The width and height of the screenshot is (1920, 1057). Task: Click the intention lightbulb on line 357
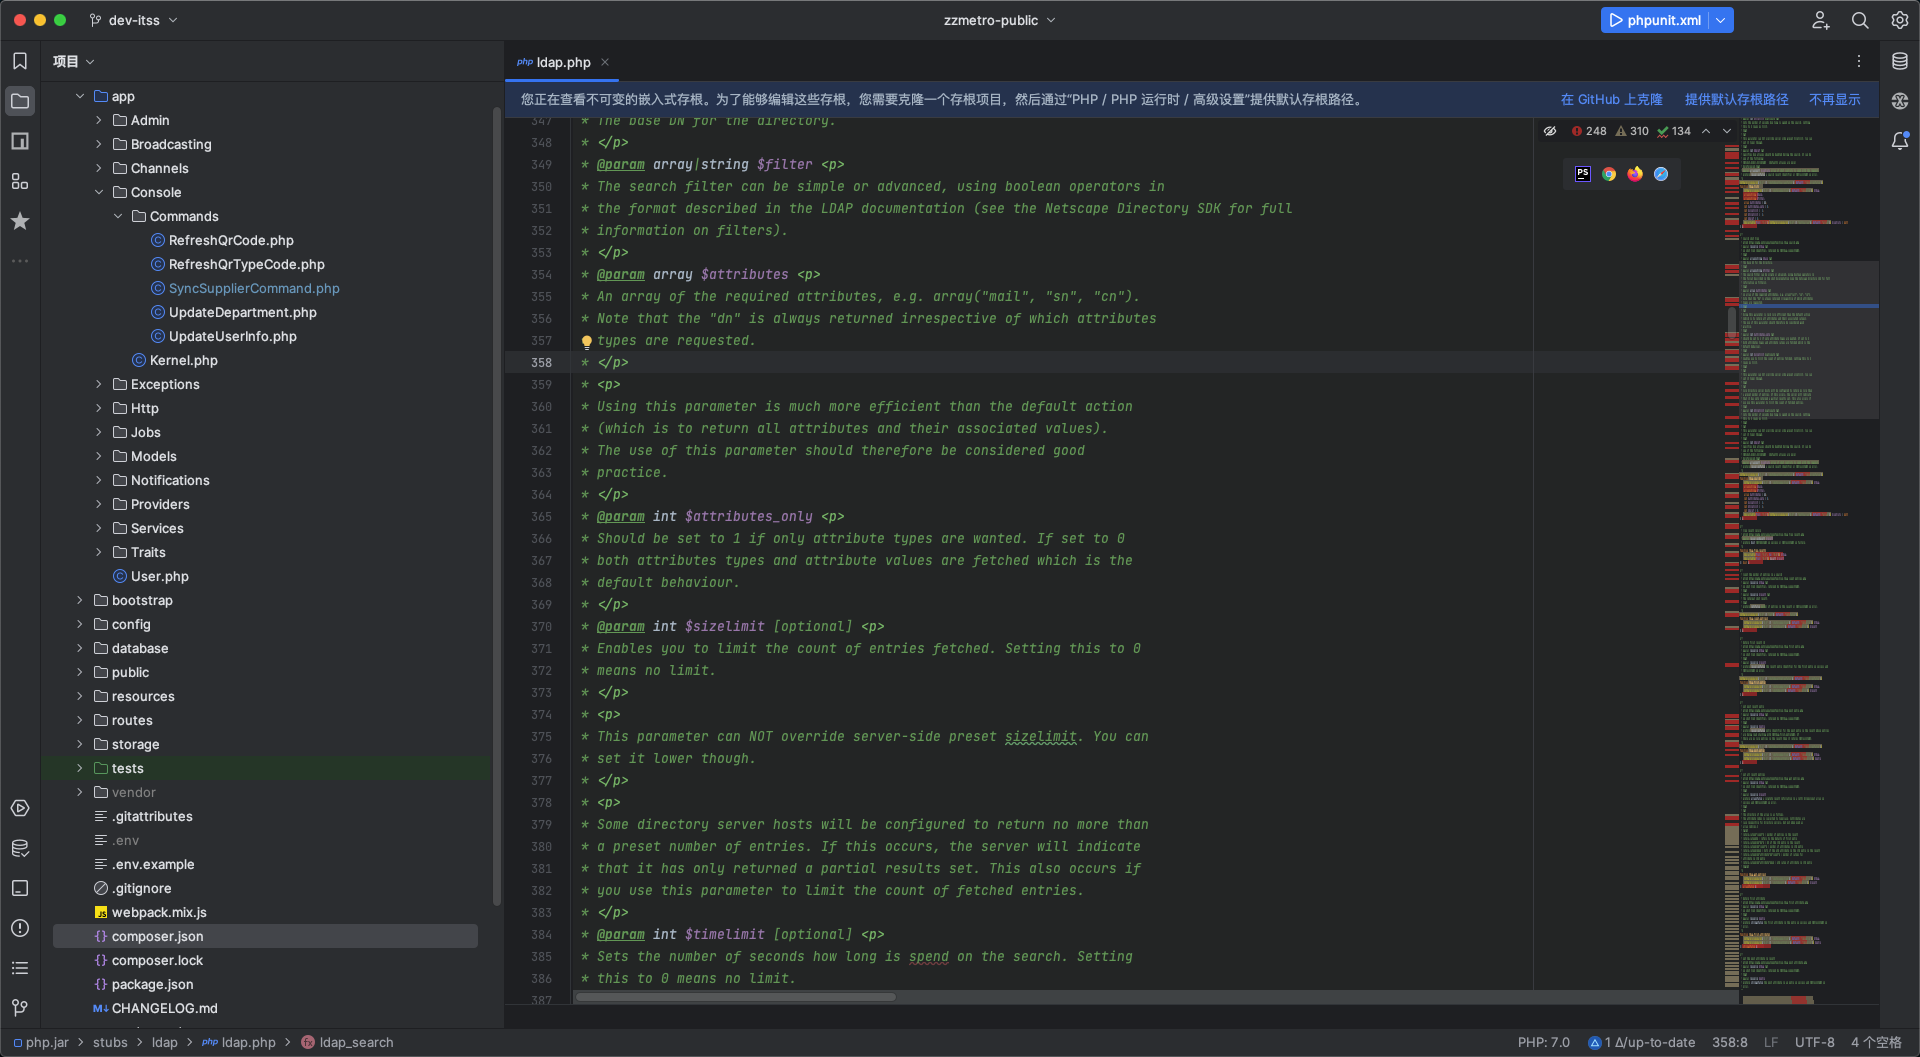(587, 341)
